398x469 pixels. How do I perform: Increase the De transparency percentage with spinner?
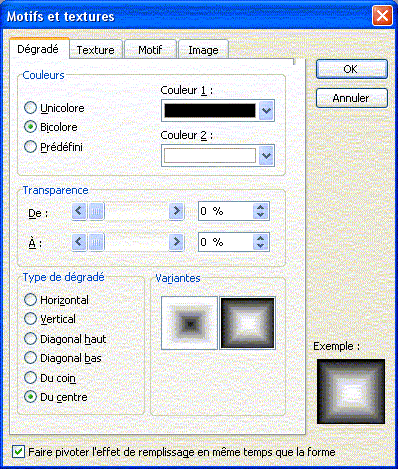coord(260,207)
